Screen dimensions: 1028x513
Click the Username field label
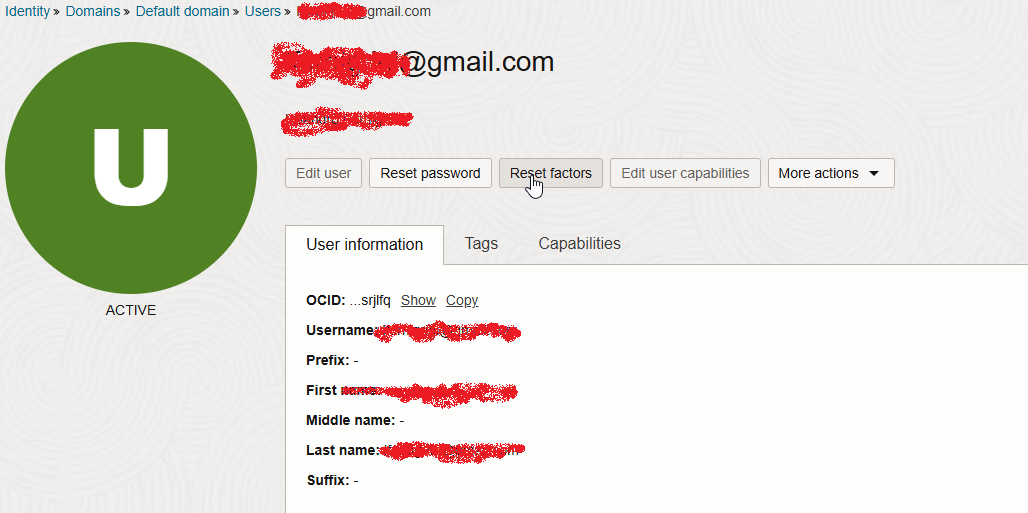(340, 330)
